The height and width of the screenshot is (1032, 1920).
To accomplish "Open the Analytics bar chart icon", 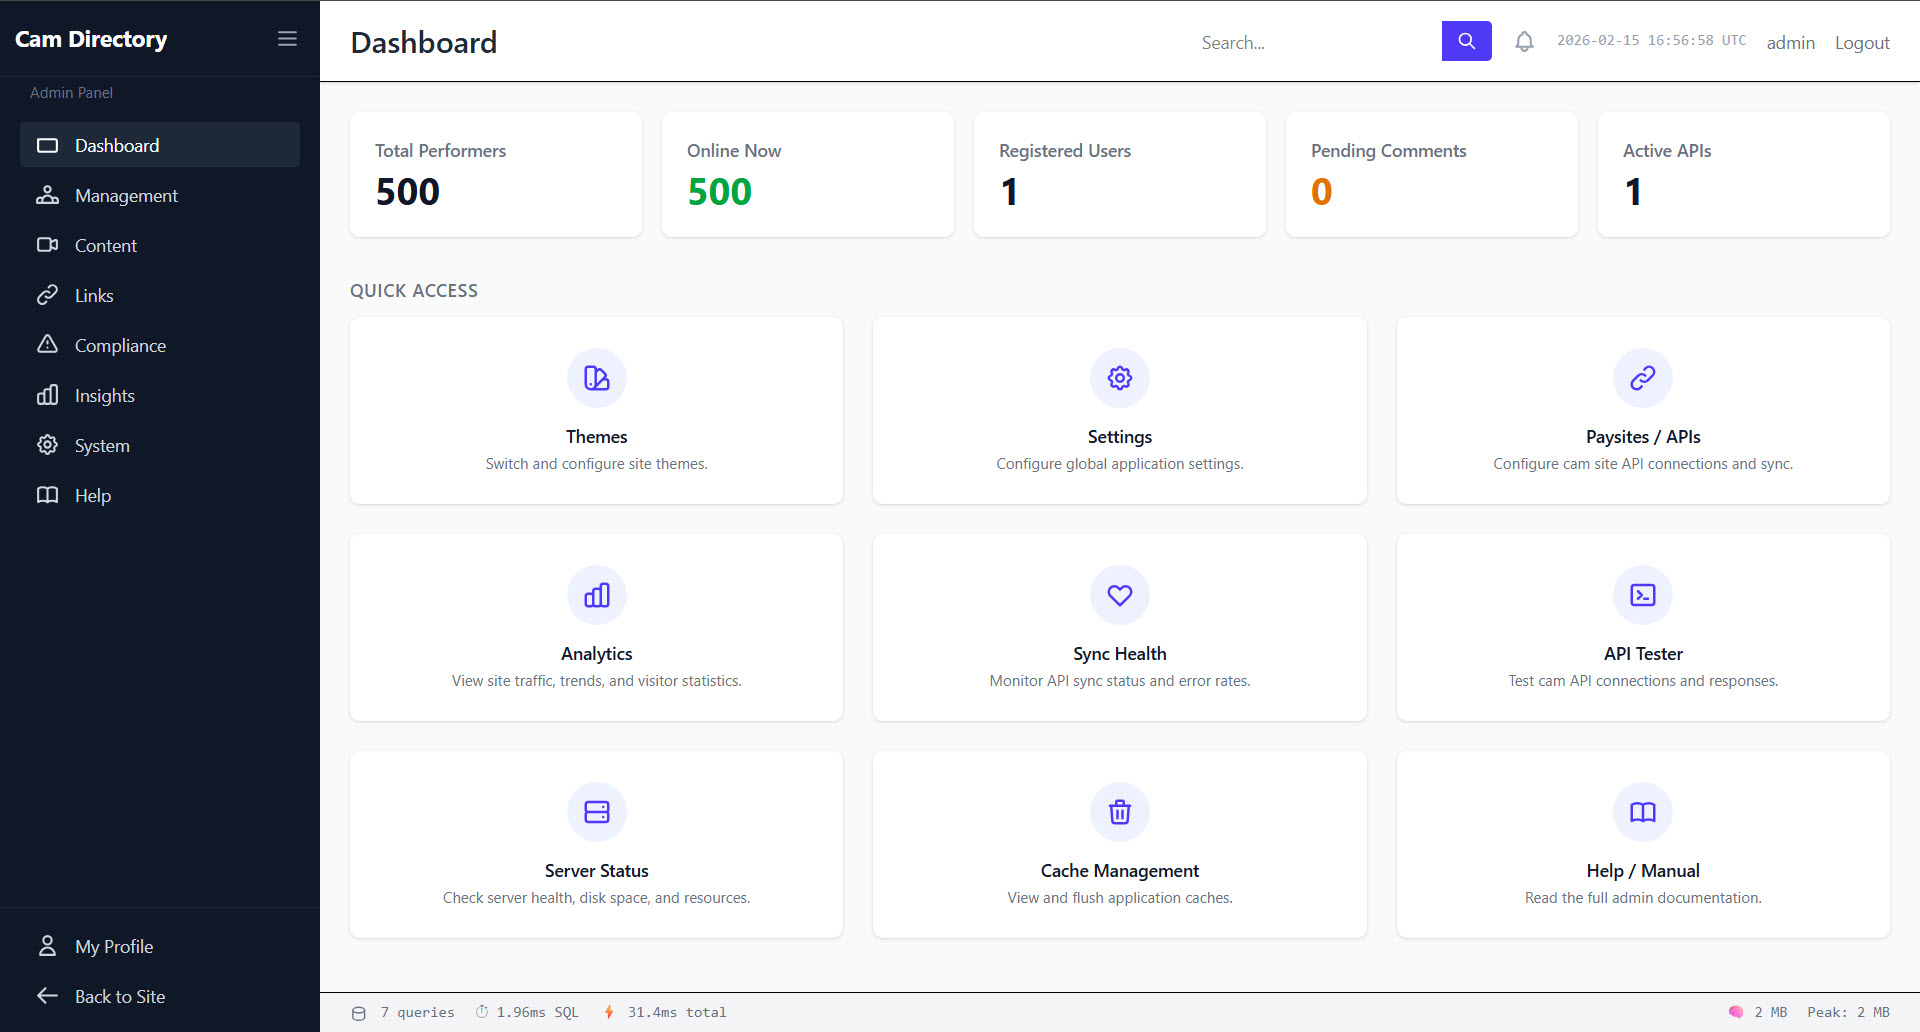I will pyautogui.click(x=596, y=595).
